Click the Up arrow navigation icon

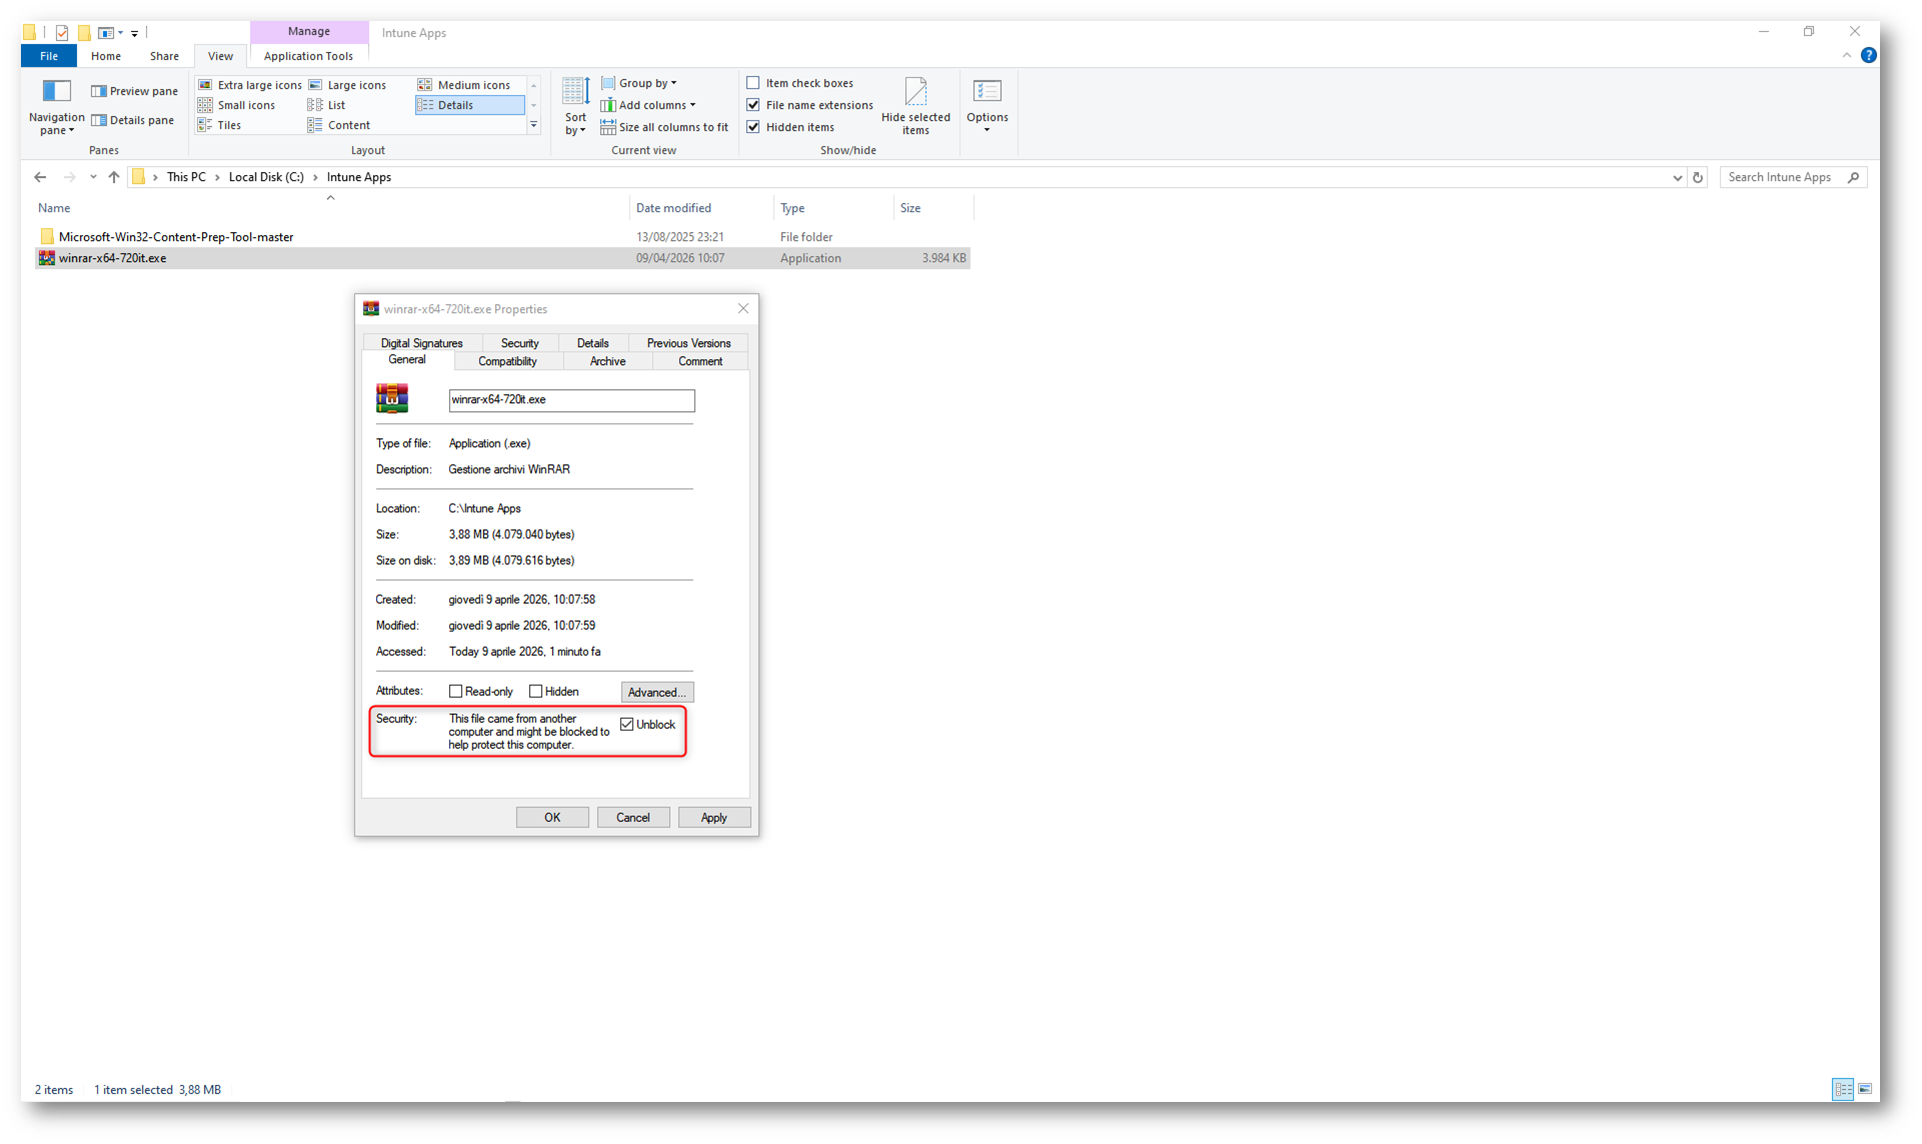114,177
